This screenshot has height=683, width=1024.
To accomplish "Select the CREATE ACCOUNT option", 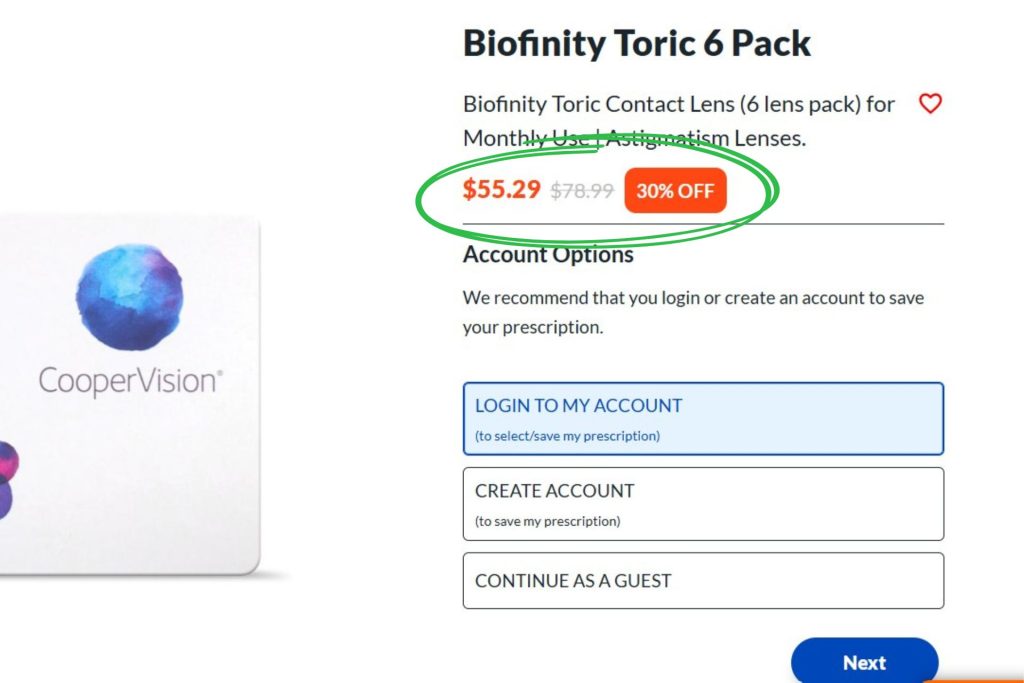I will point(703,503).
